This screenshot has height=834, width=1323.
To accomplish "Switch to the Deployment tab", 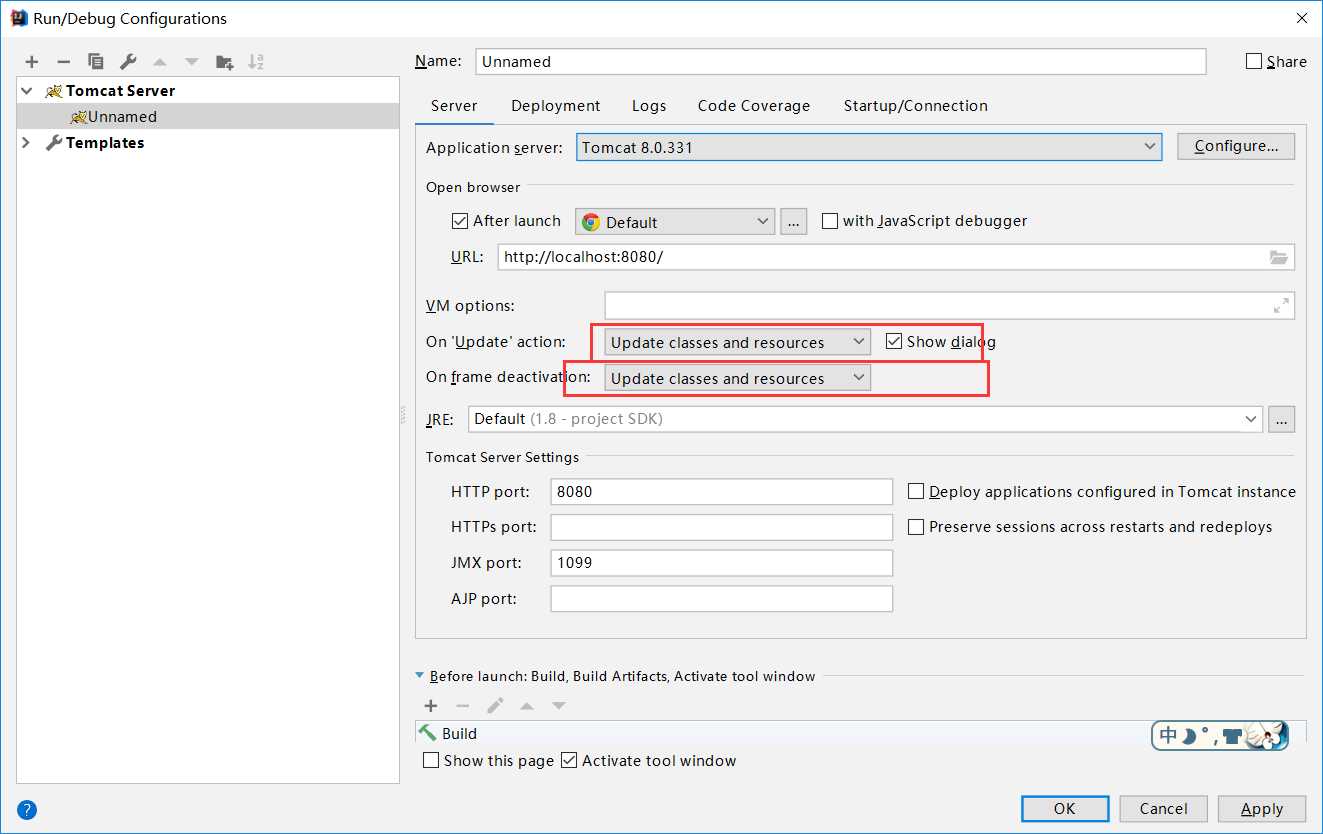I will 556,106.
